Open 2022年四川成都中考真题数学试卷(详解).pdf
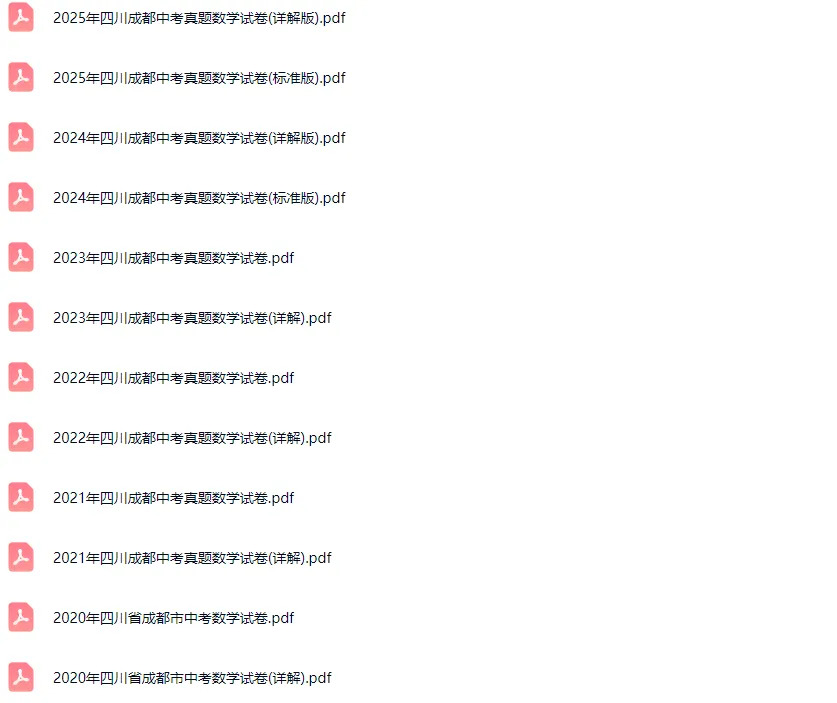The height and width of the screenshot is (703, 837). click(x=192, y=438)
